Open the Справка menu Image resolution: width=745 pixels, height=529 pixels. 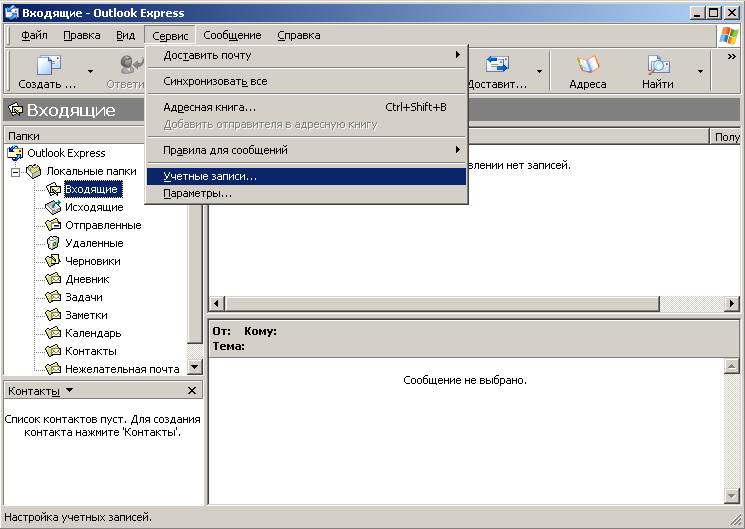(299, 36)
